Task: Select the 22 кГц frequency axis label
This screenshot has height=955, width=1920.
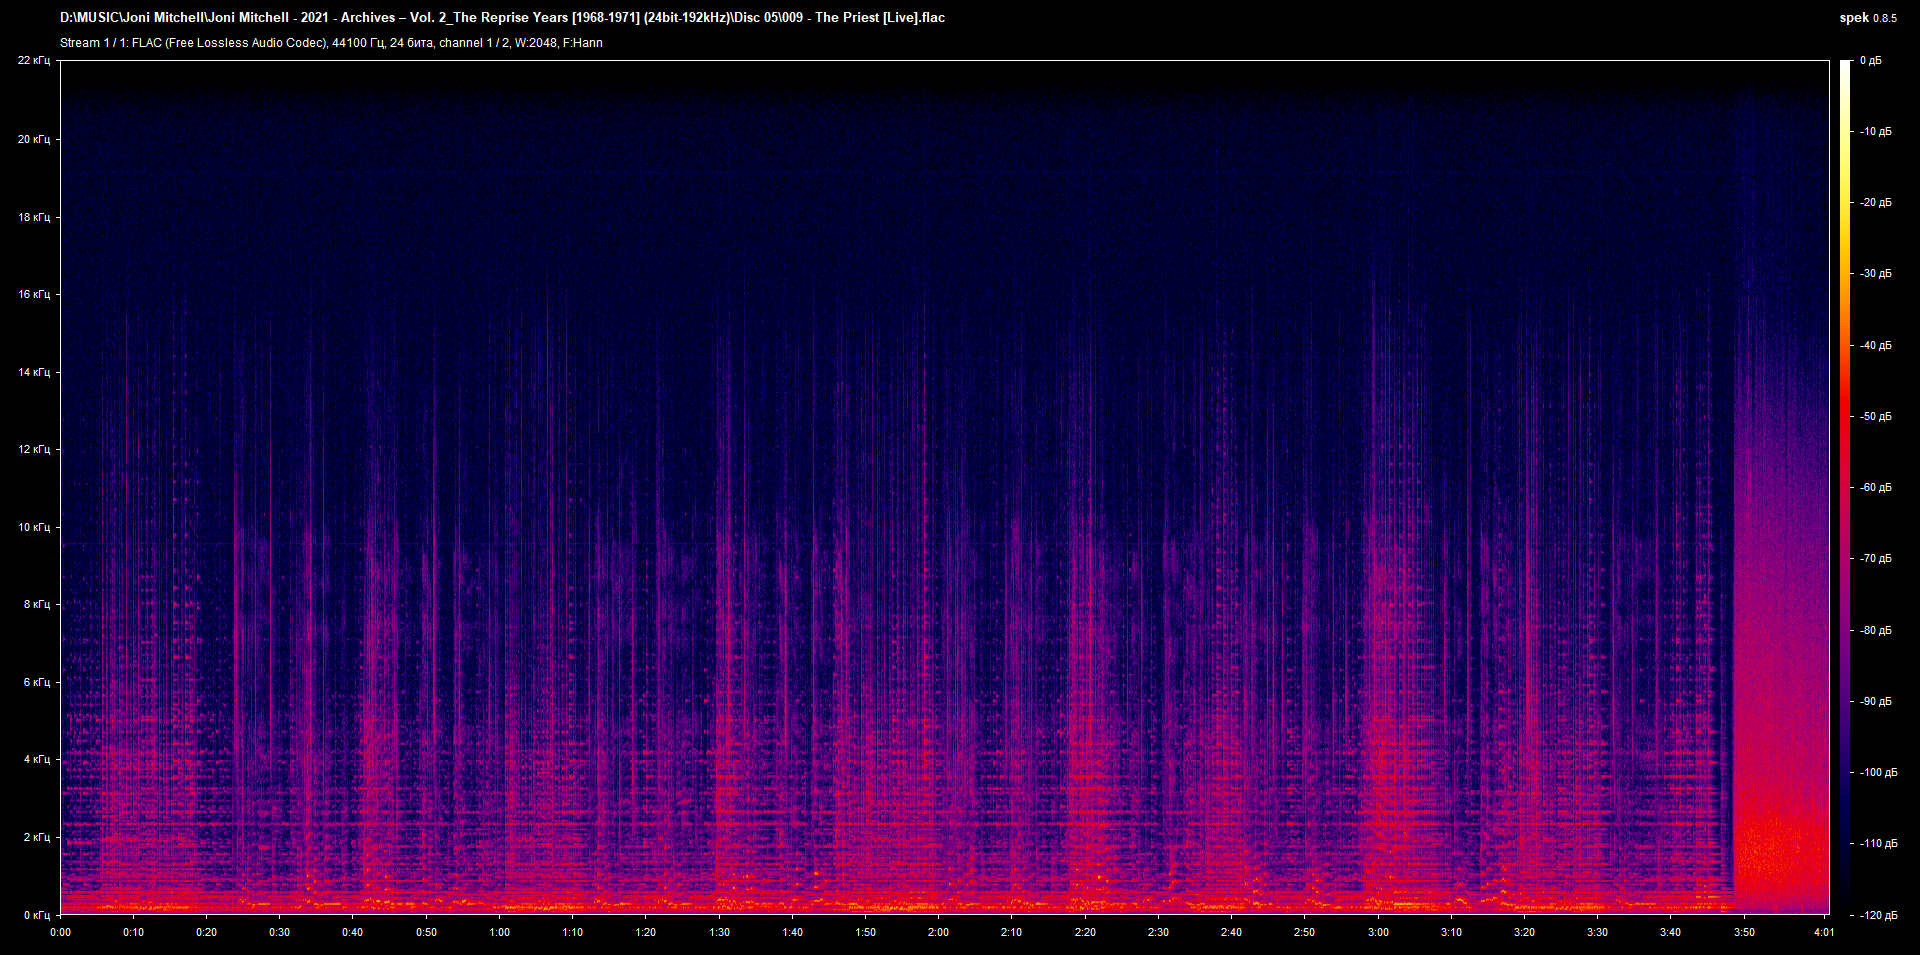Action: 33,60
